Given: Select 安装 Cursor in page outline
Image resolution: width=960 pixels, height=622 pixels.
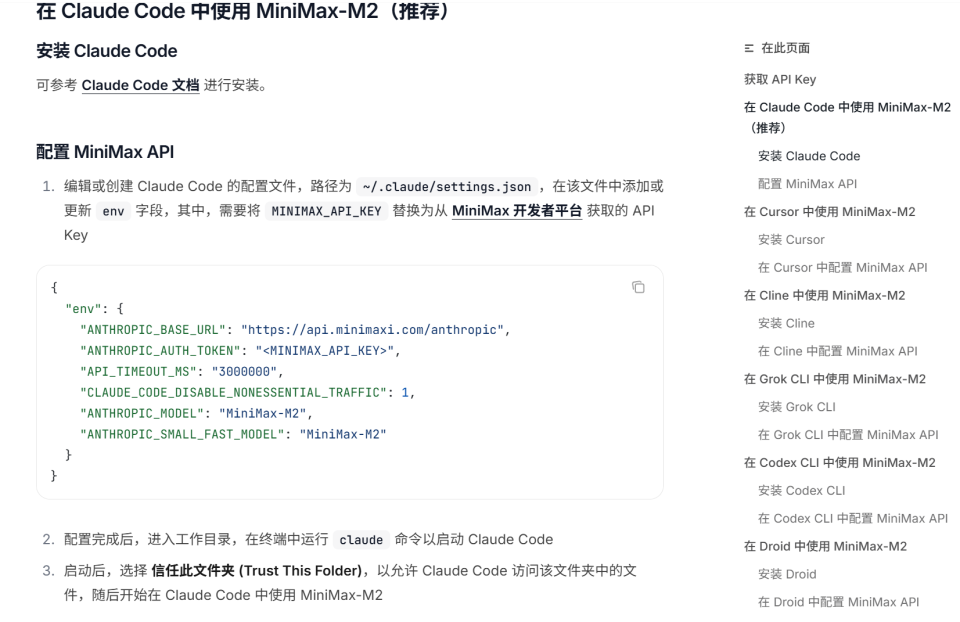Looking at the screenshot, I should pyautogui.click(x=791, y=239).
